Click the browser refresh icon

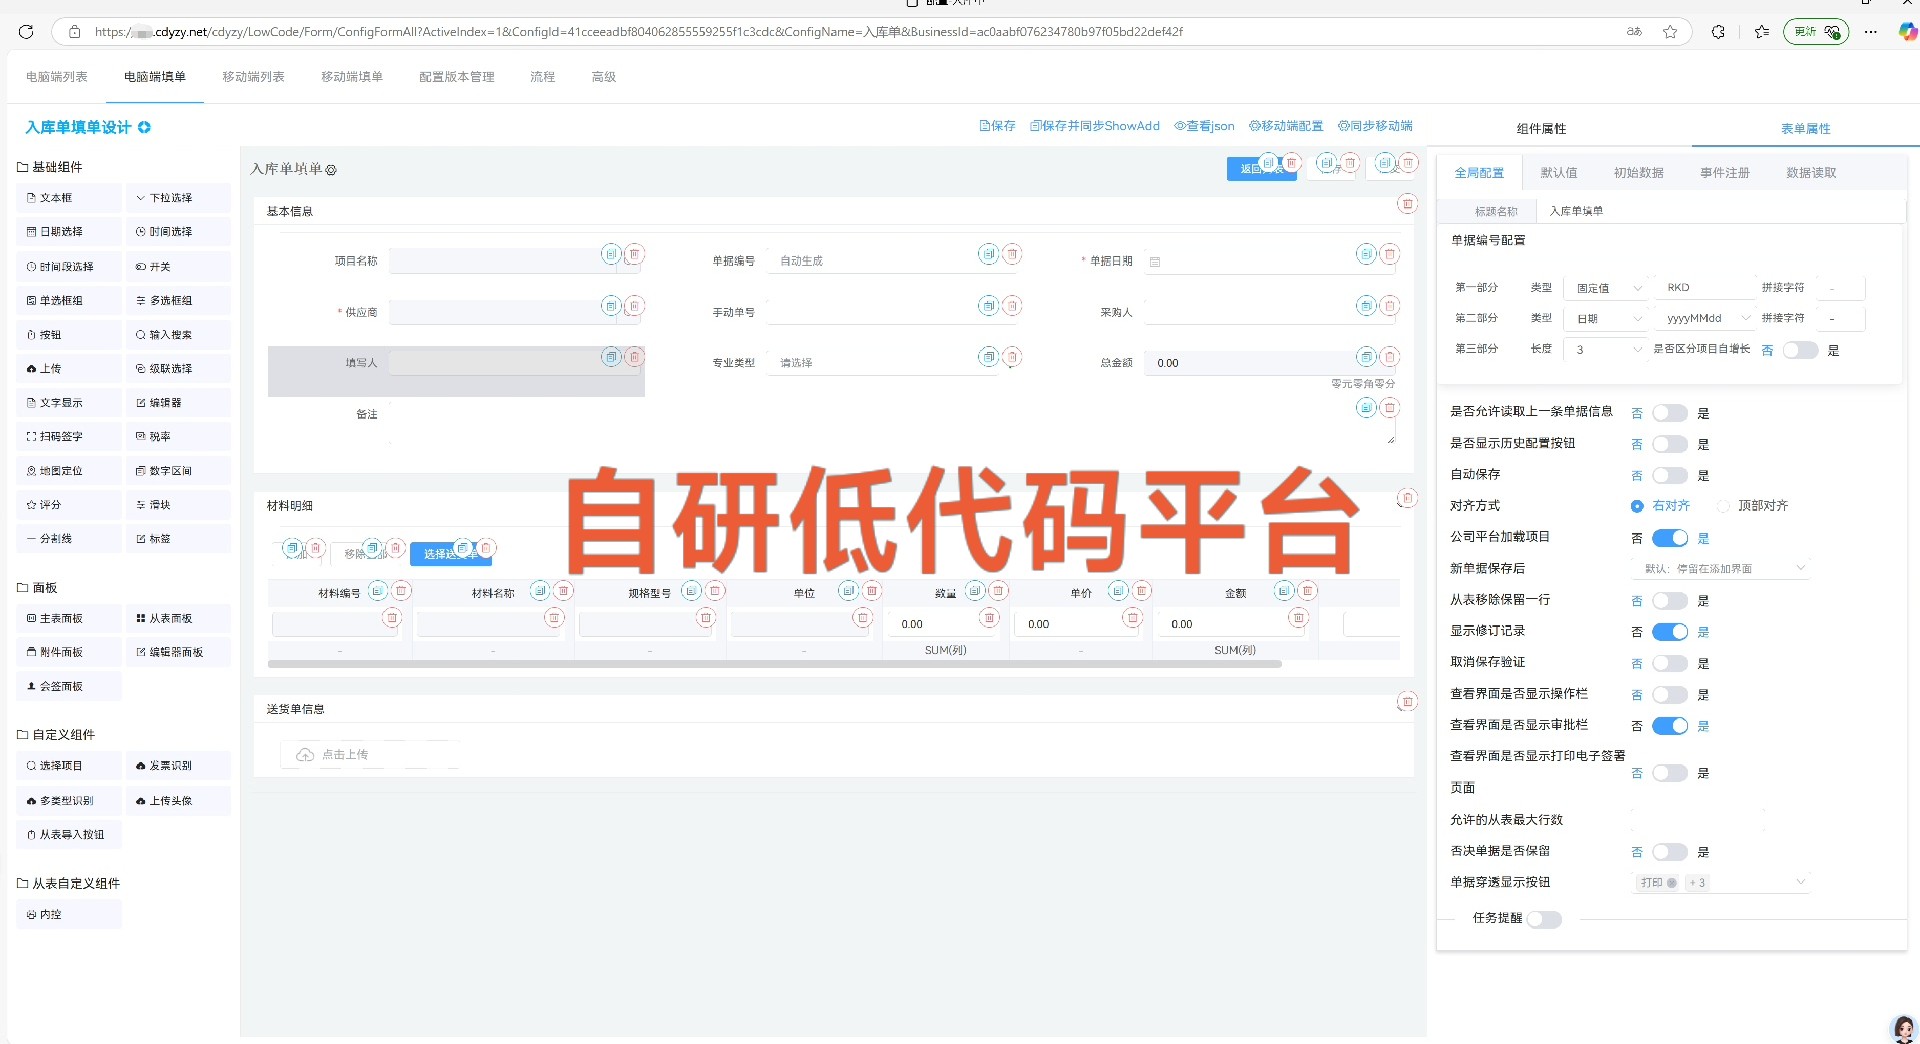click(26, 32)
